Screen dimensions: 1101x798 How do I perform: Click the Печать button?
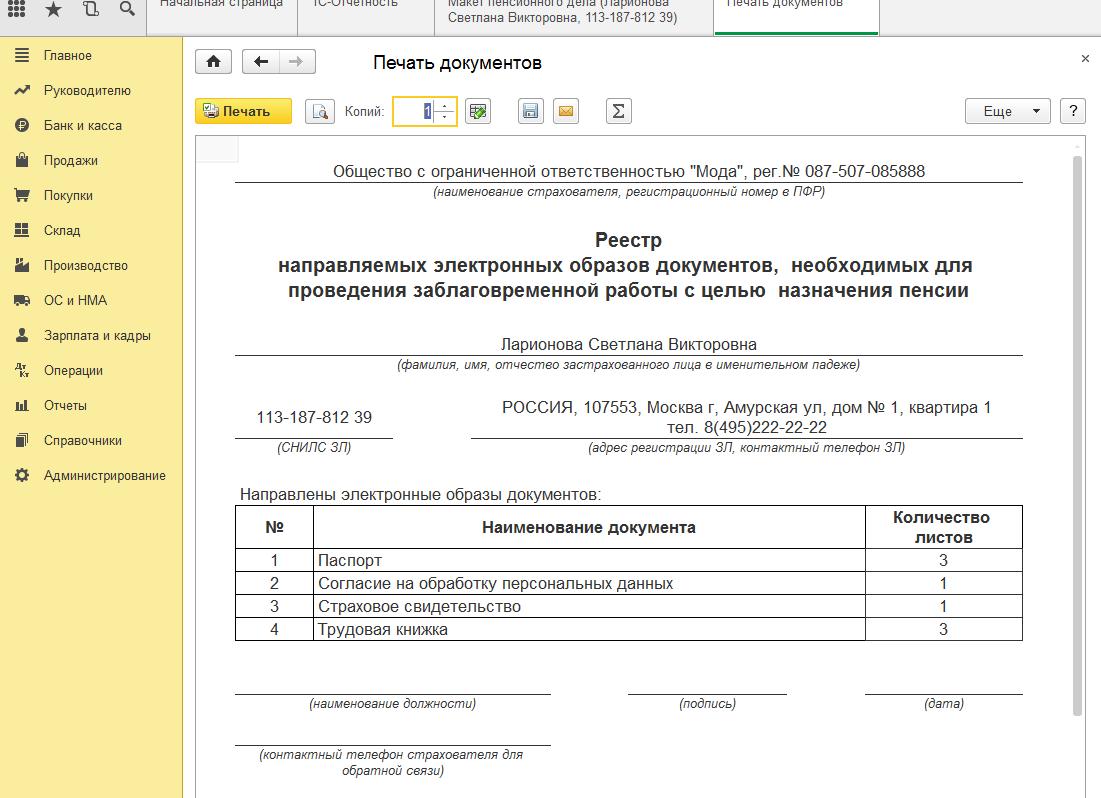(x=243, y=111)
